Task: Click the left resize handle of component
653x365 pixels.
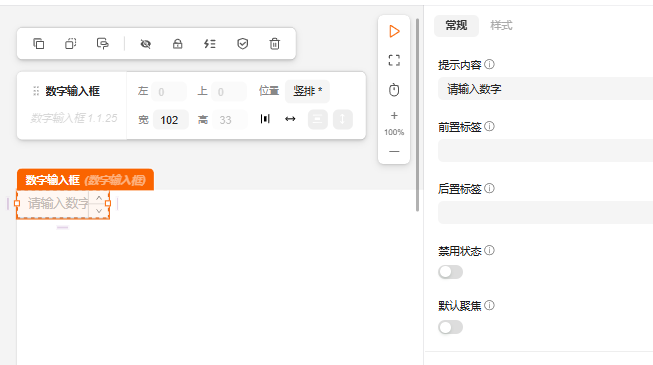Action: click(x=17, y=203)
